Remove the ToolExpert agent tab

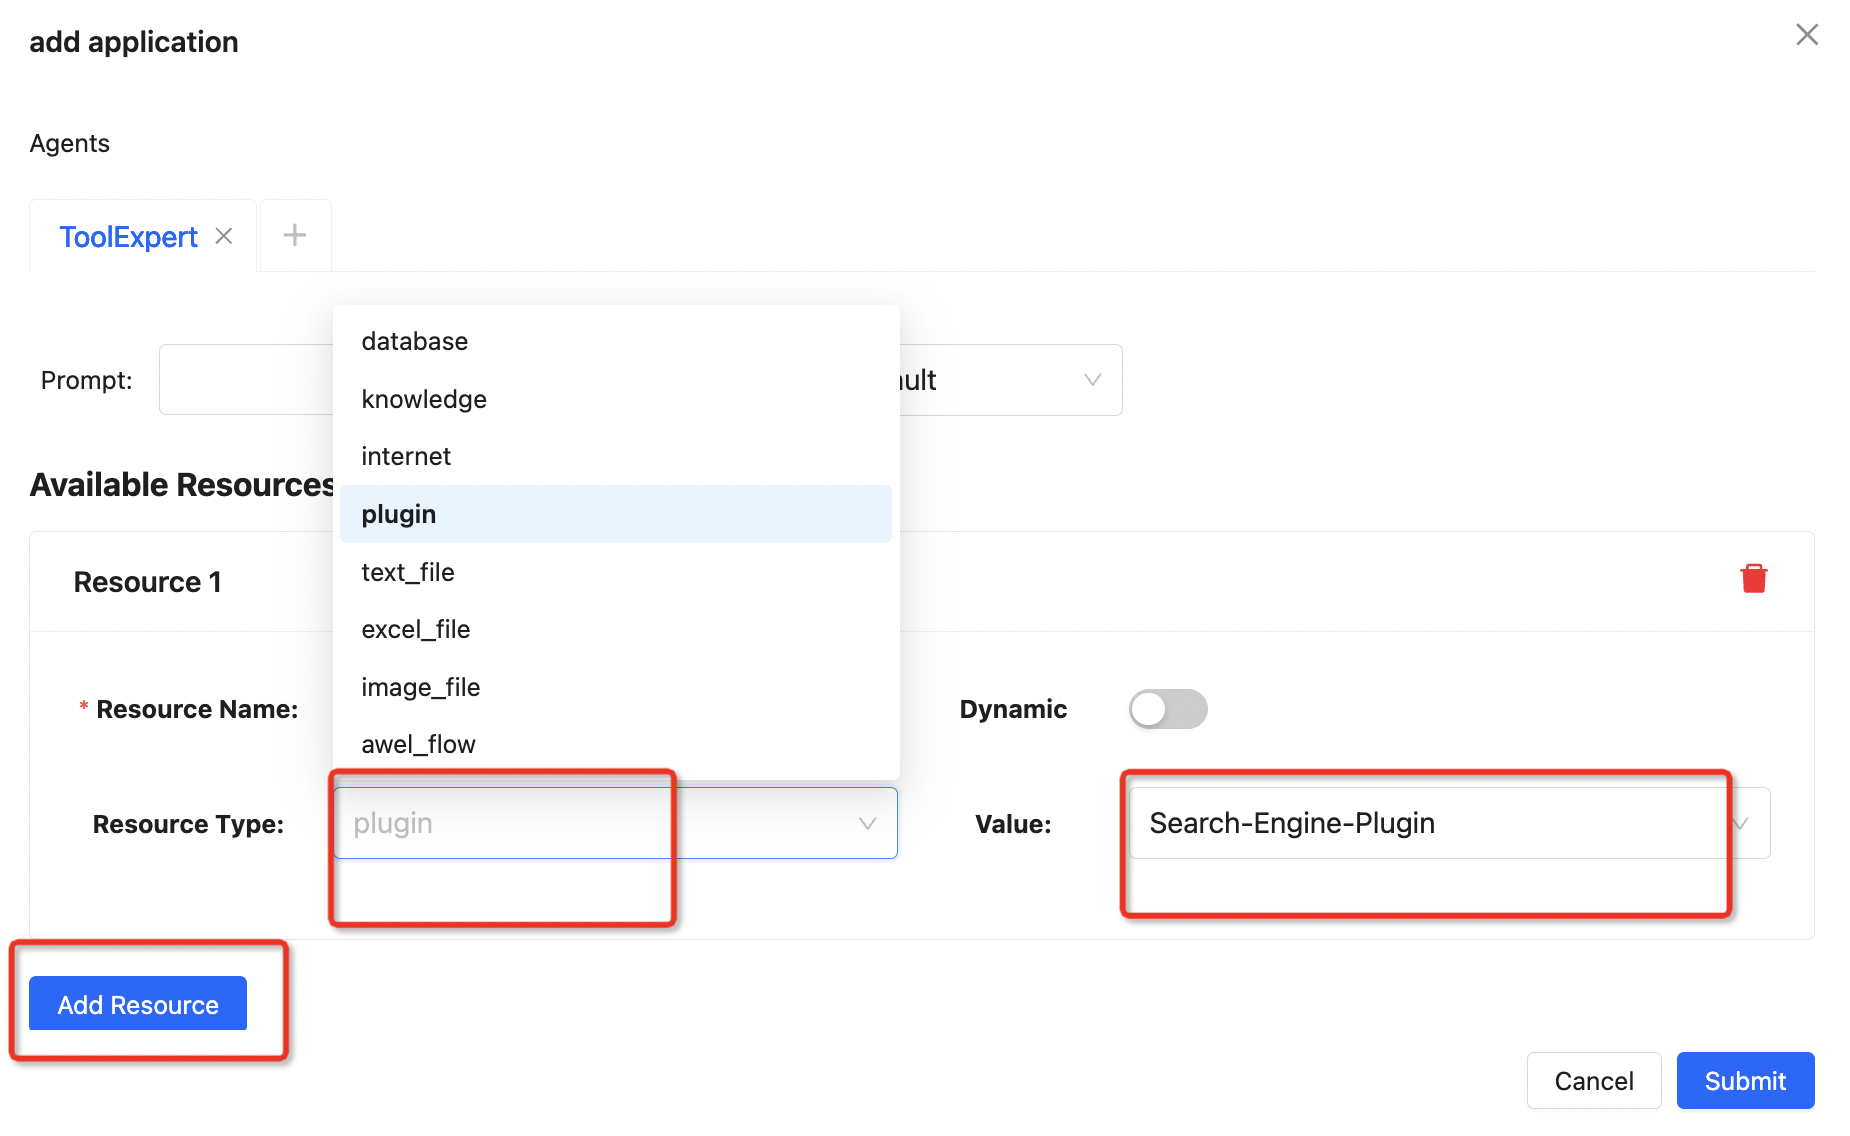[x=224, y=236]
